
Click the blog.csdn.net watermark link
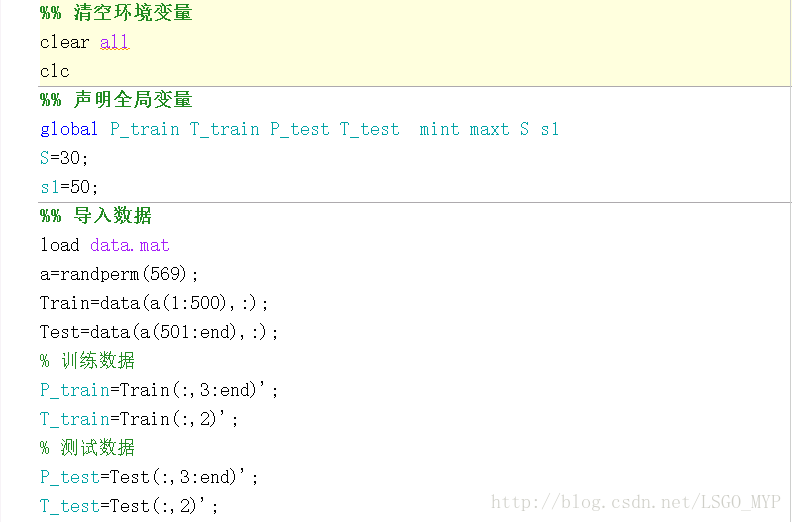tap(636, 502)
